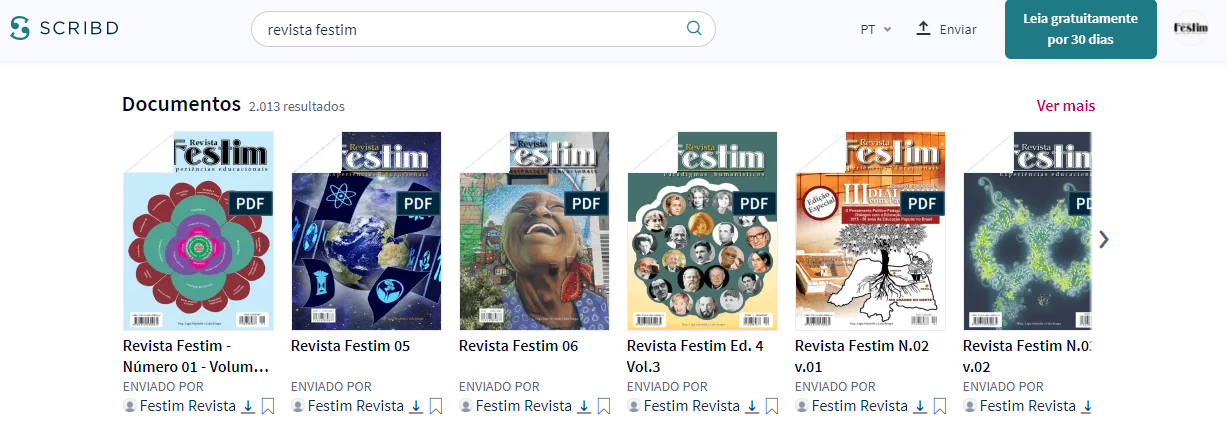
Task: Click download icon under Revista Festim 05
Action: pyautogui.click(x=416, y=406)
